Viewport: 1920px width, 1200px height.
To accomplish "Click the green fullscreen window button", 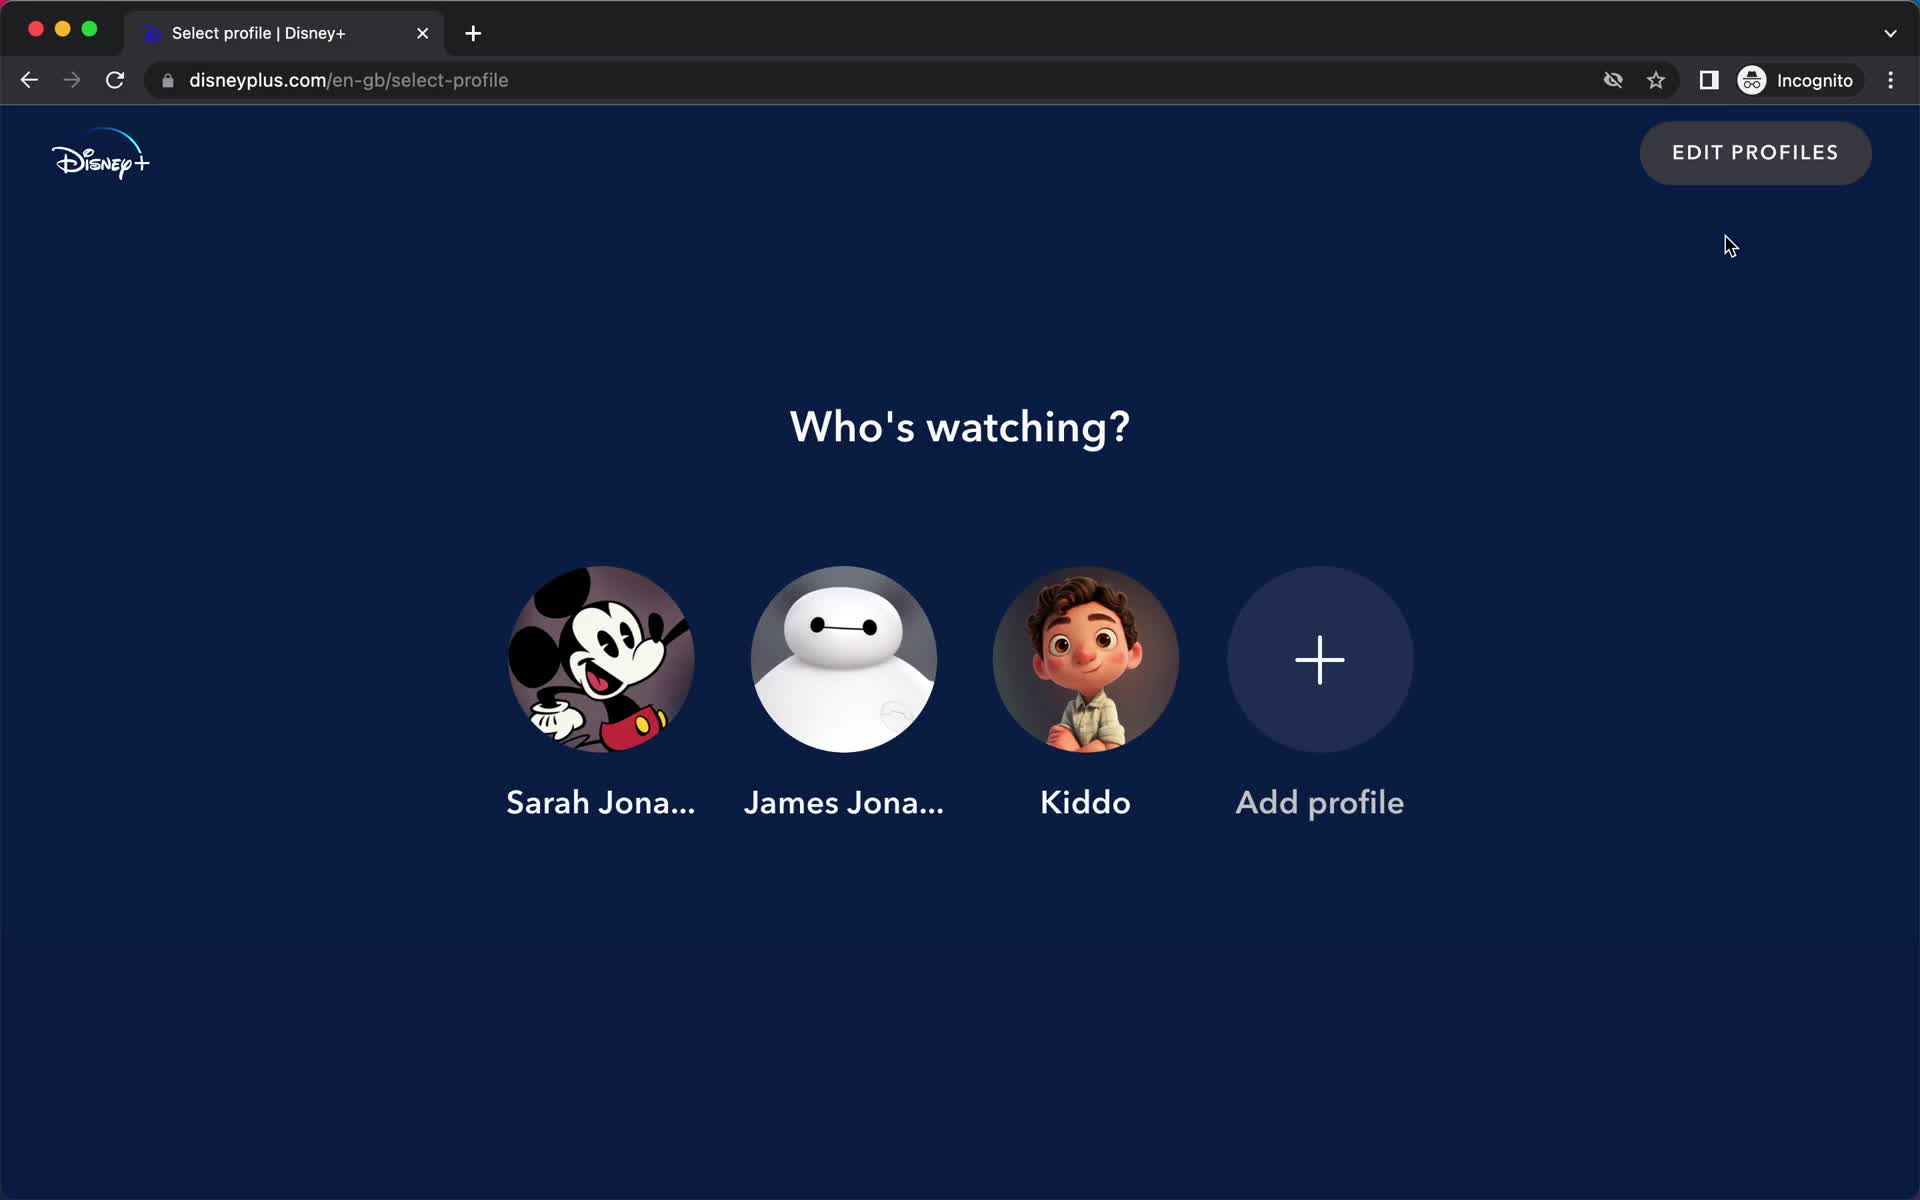I will 89,29.
